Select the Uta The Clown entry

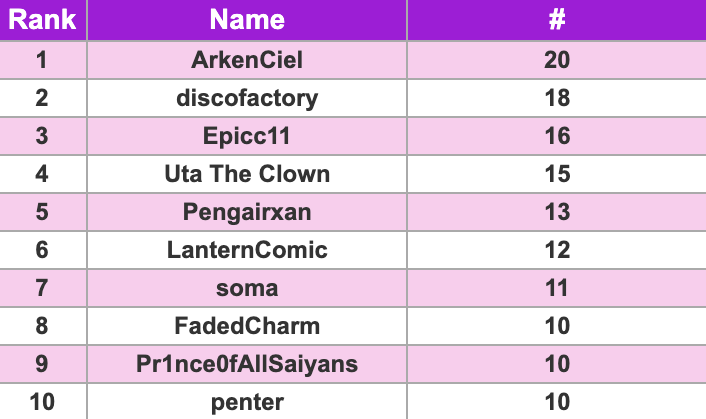tap(247, 174)
